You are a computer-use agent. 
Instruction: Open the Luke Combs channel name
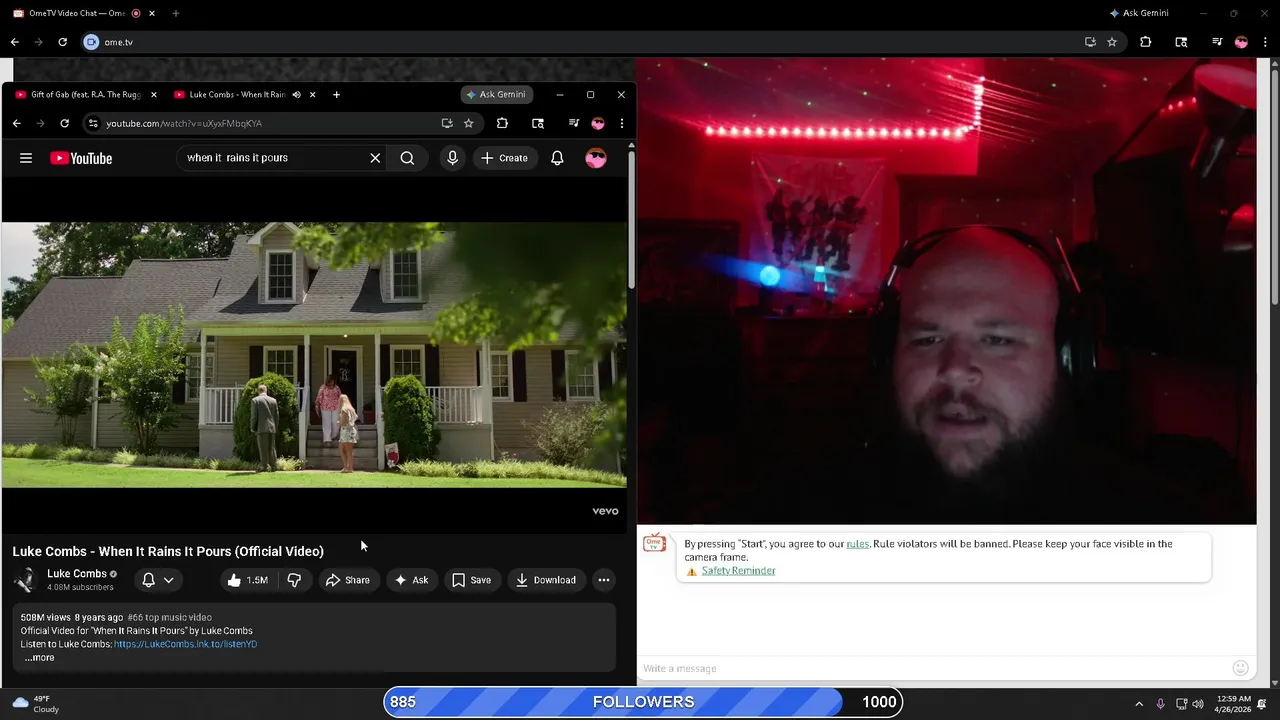(x=76, y=574)
